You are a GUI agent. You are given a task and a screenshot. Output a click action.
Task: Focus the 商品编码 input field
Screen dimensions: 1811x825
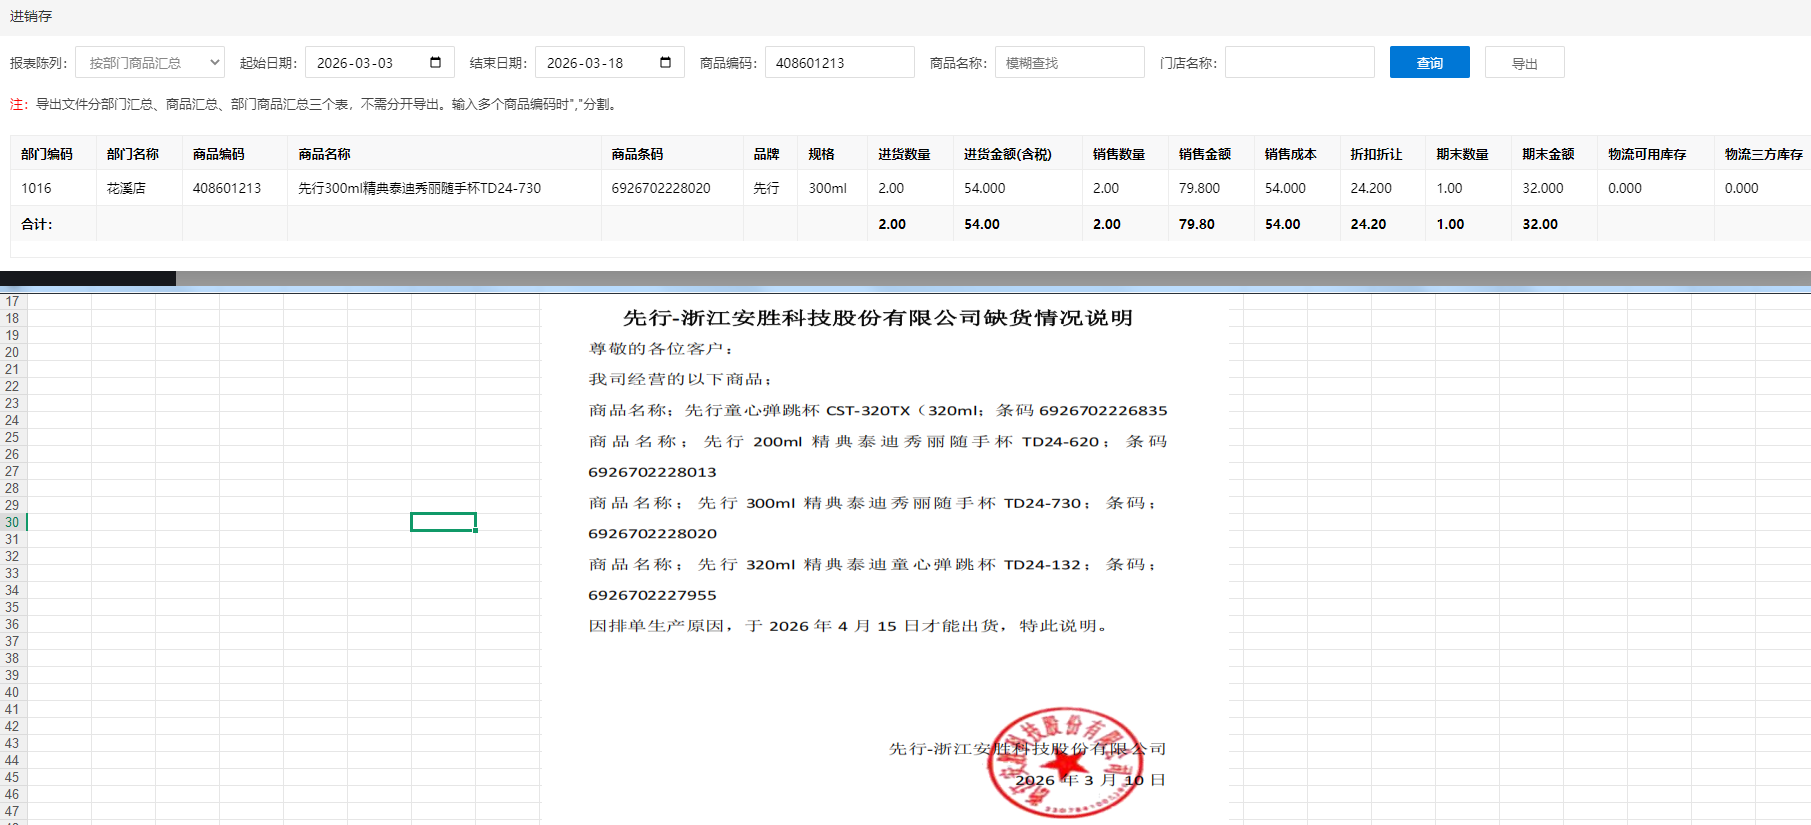[x=838, y=62]
